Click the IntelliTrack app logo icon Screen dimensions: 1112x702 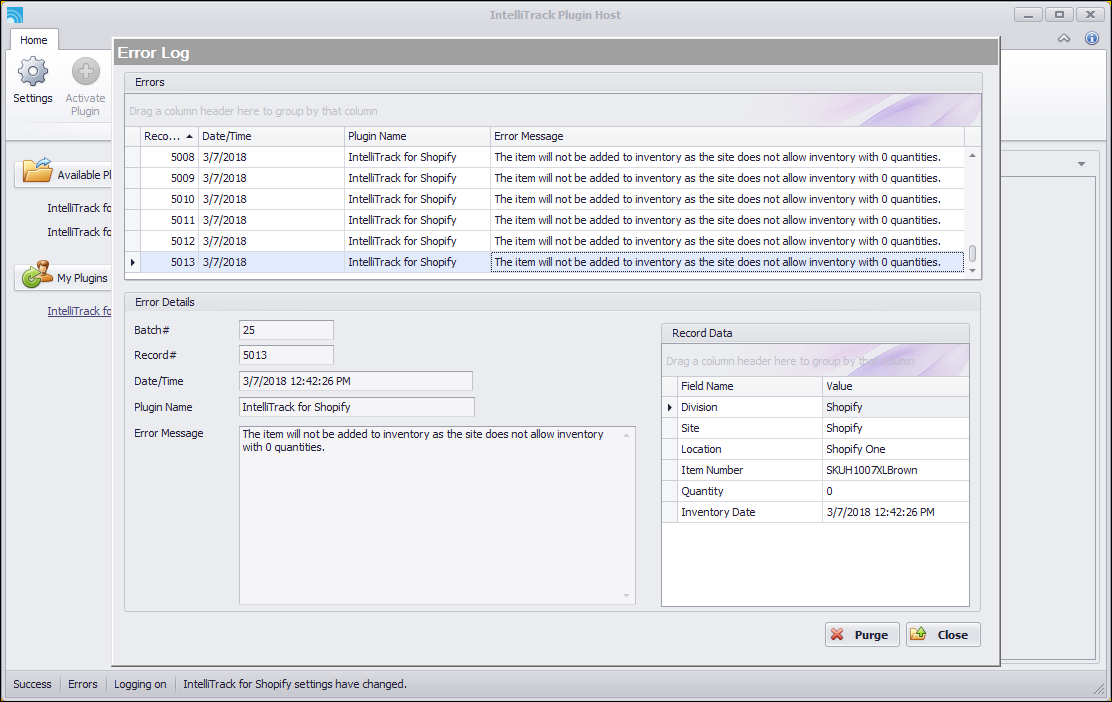(x=15, y=14)
